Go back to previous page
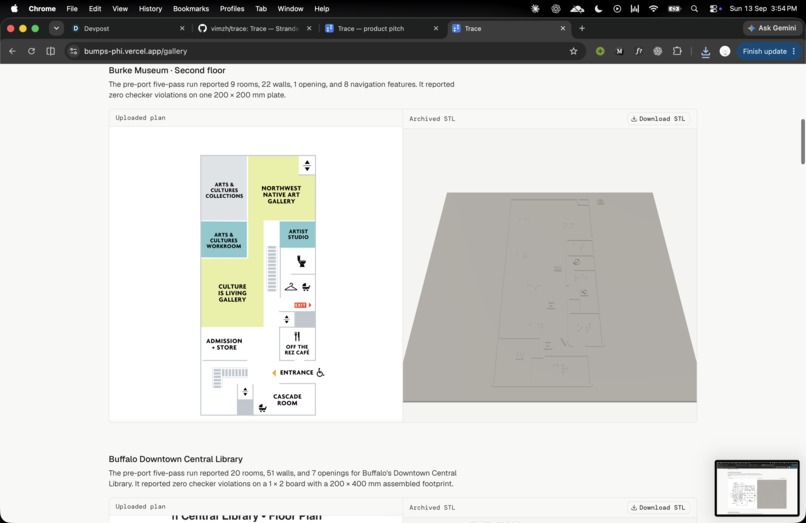The width and height of the screenshot is (806, 523). click(12, 51)
